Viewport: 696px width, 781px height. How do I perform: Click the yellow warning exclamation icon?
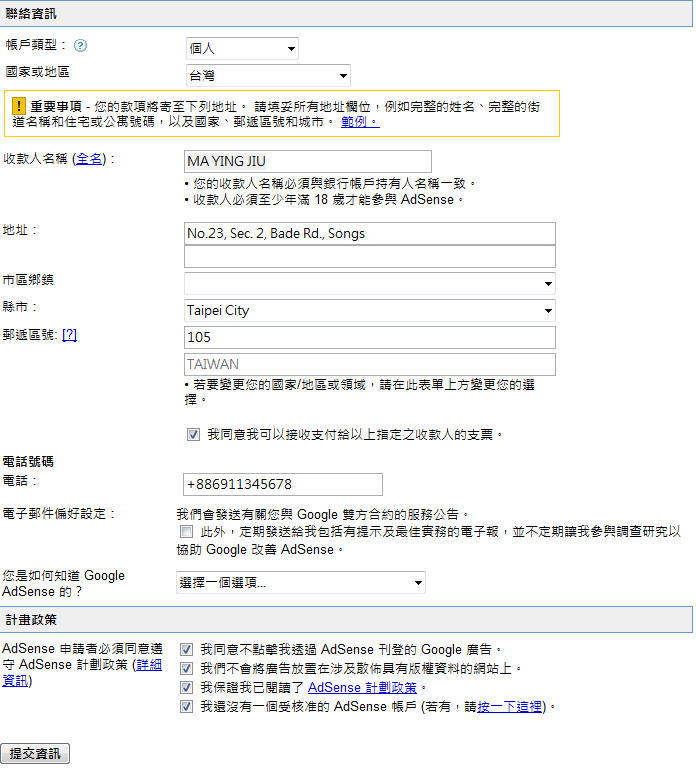pos(18,106)
